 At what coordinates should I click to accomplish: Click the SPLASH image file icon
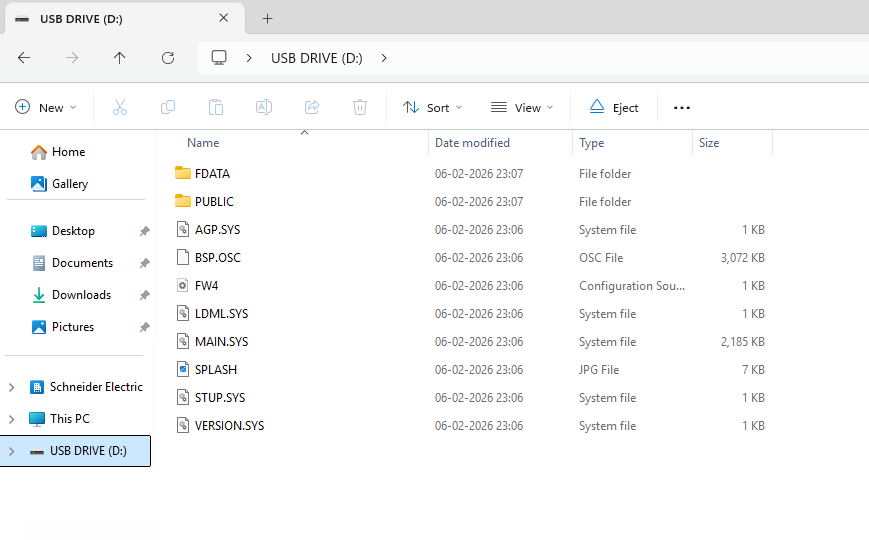(x=183, y=369)
